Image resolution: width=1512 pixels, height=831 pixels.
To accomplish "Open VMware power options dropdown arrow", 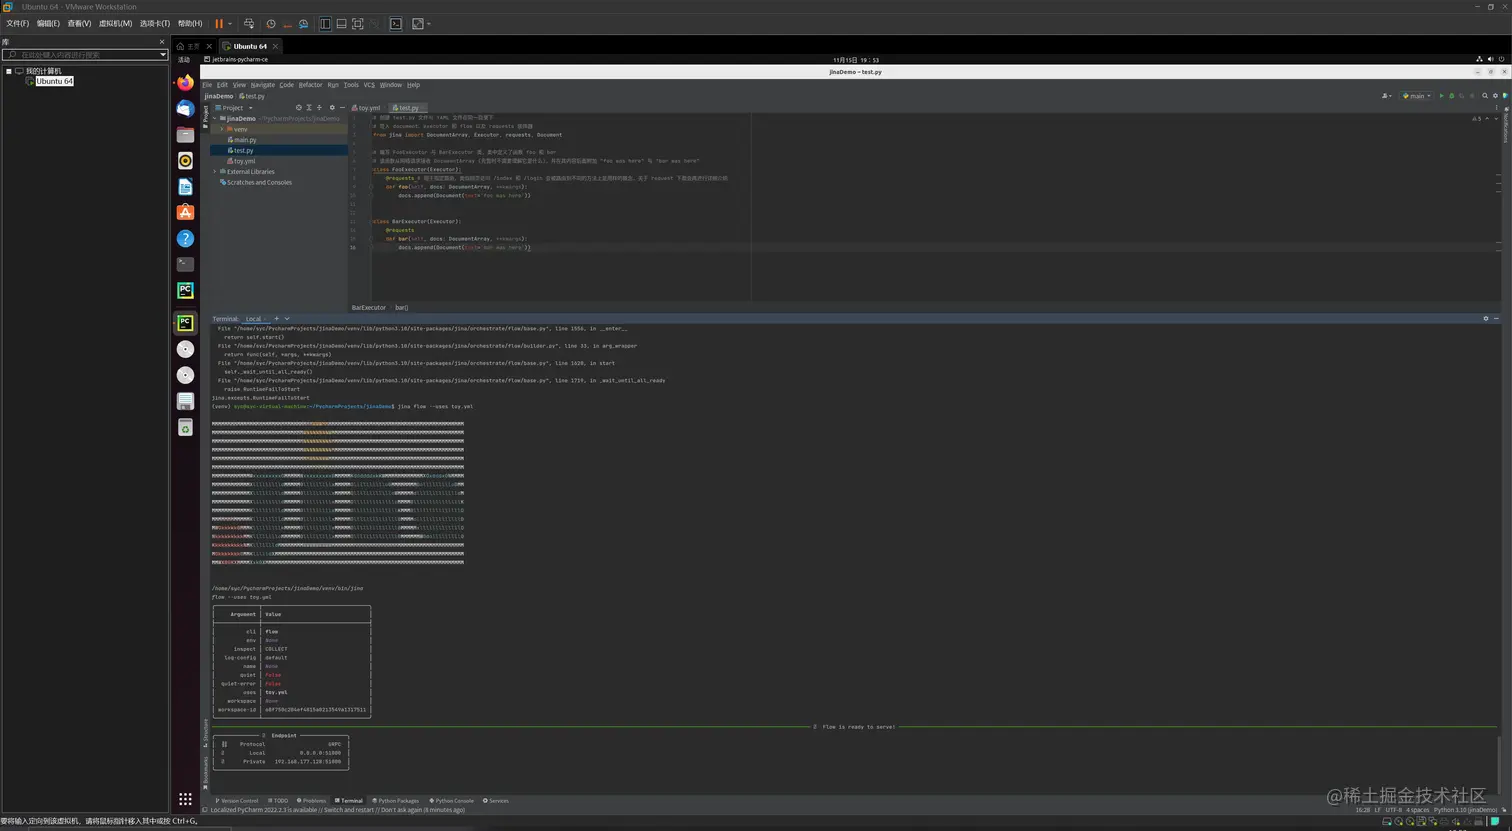I will coord(230,24).
